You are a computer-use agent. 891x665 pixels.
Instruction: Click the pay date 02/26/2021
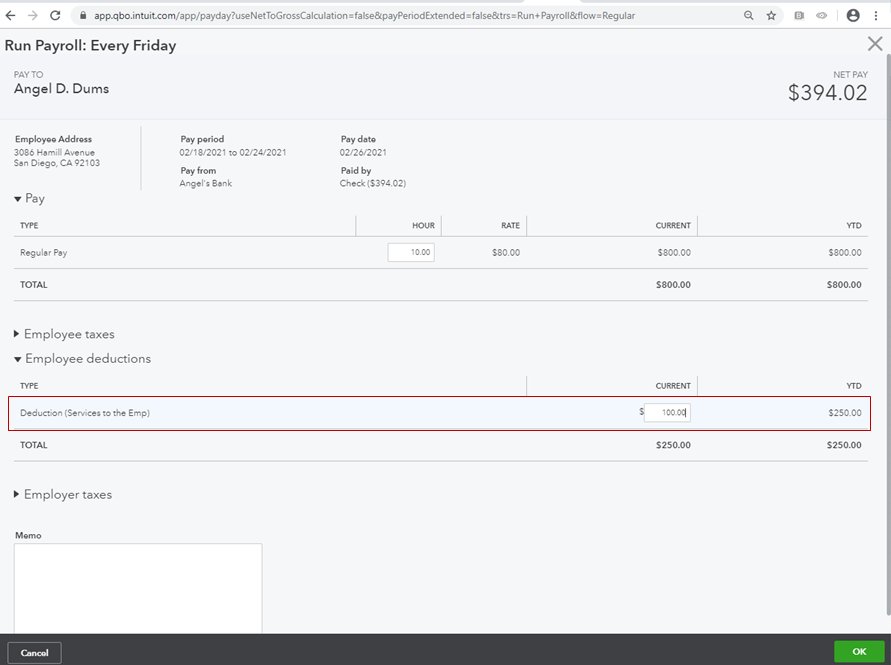coord(363,152)
